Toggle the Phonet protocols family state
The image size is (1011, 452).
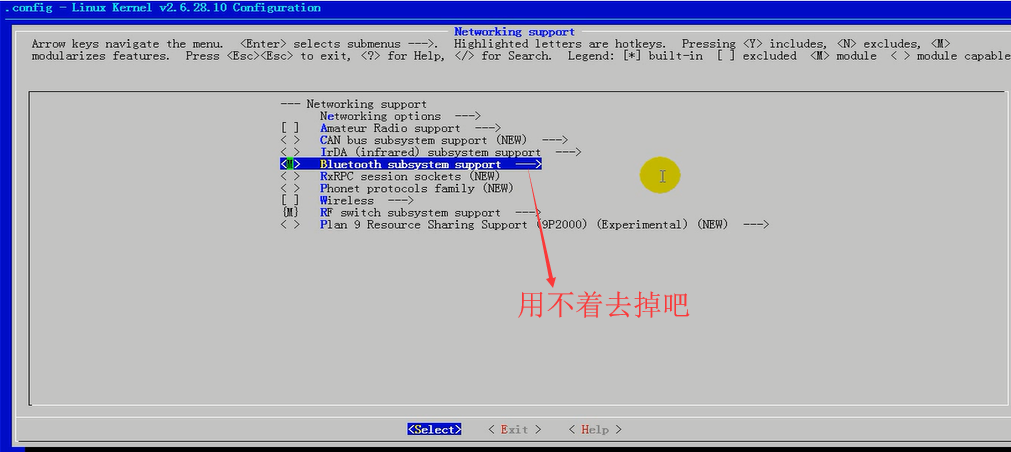pos(290,188)
